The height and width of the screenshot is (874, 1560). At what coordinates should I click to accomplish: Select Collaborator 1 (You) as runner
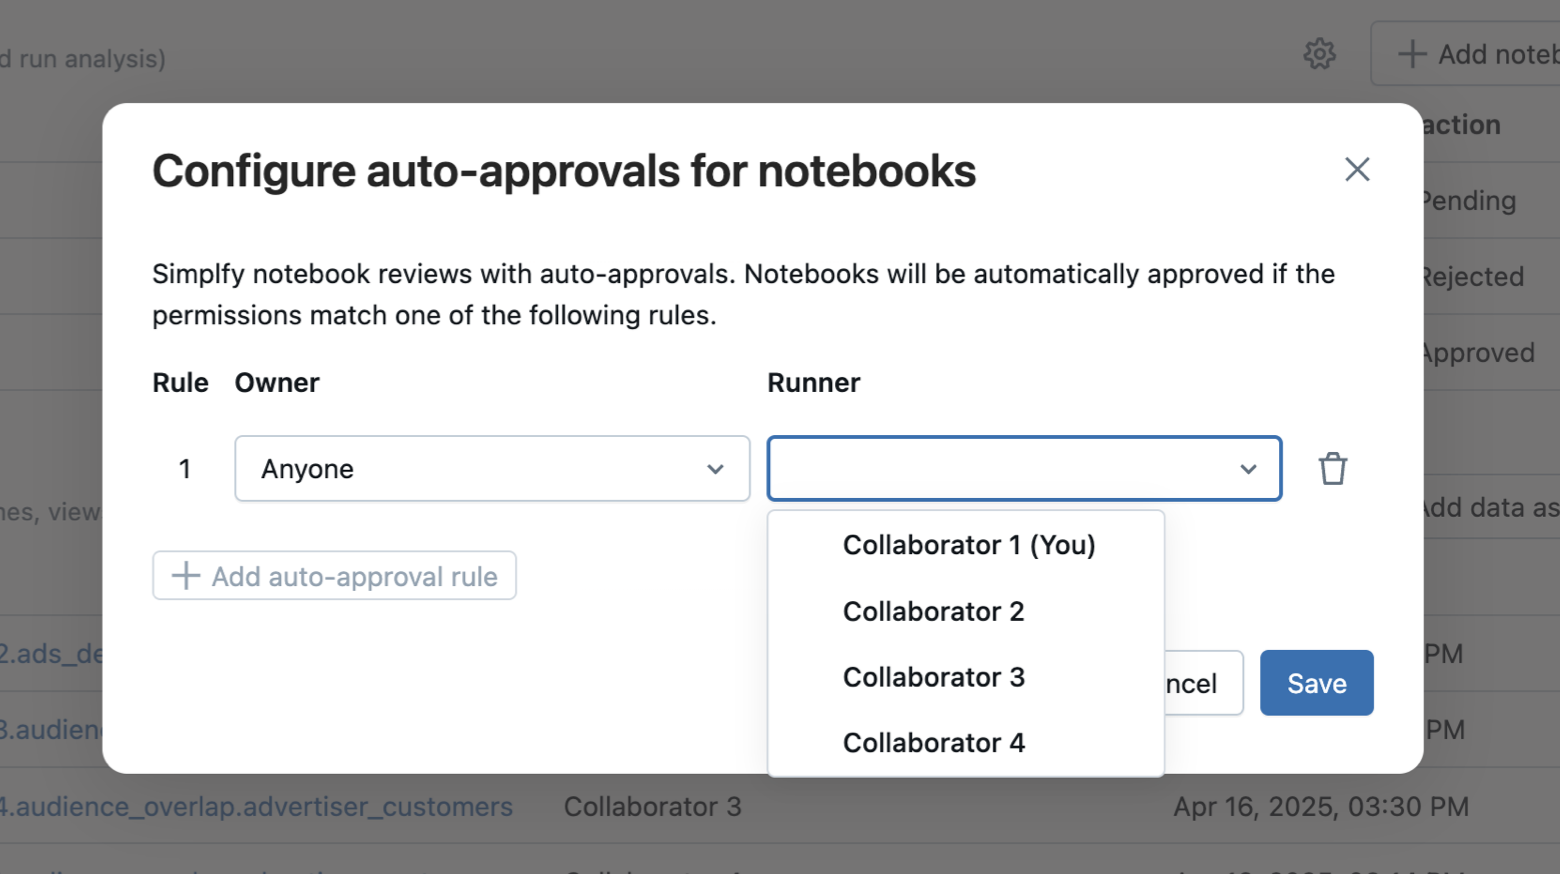(968, 544)
